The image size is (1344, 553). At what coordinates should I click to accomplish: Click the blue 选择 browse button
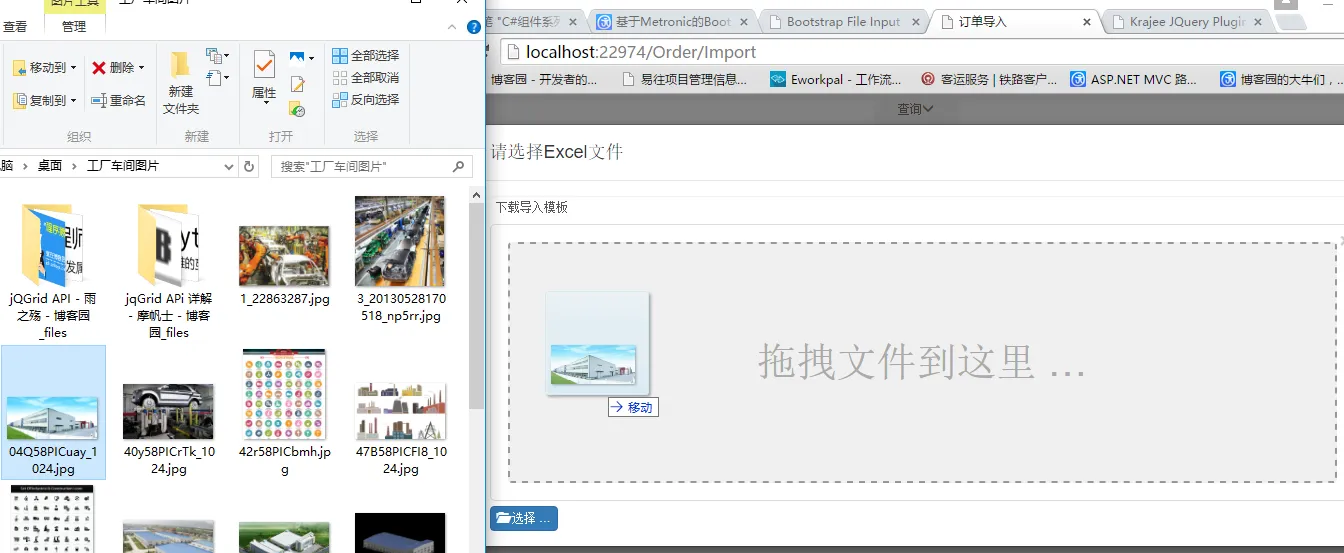tap(524, 519)
